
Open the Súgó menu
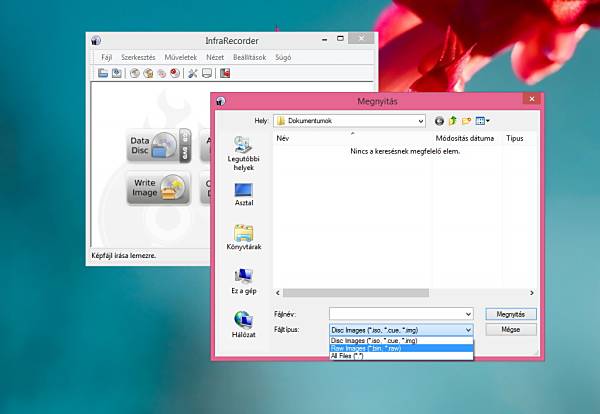click(x=283, y=57)
